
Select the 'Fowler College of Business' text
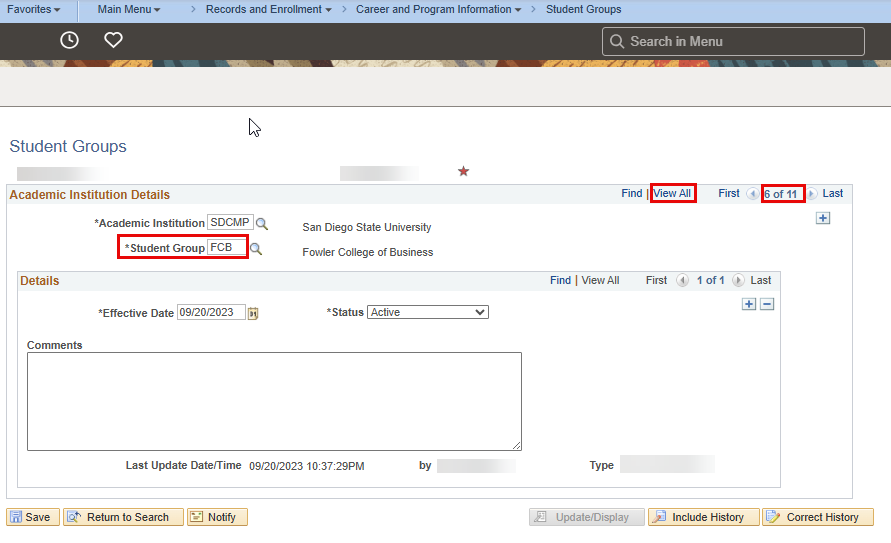[x=368, y=252]
